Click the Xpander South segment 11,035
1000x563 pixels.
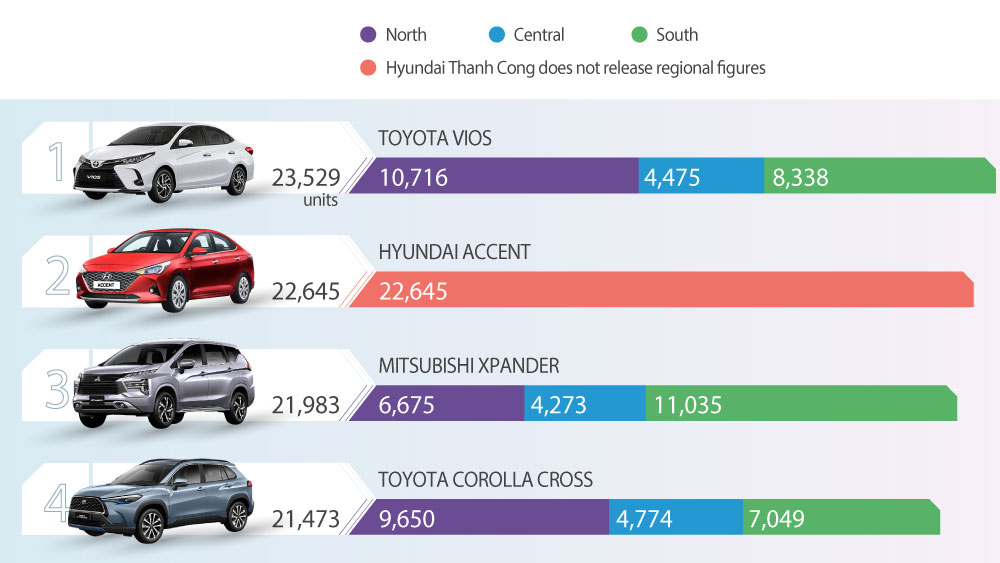800,405
